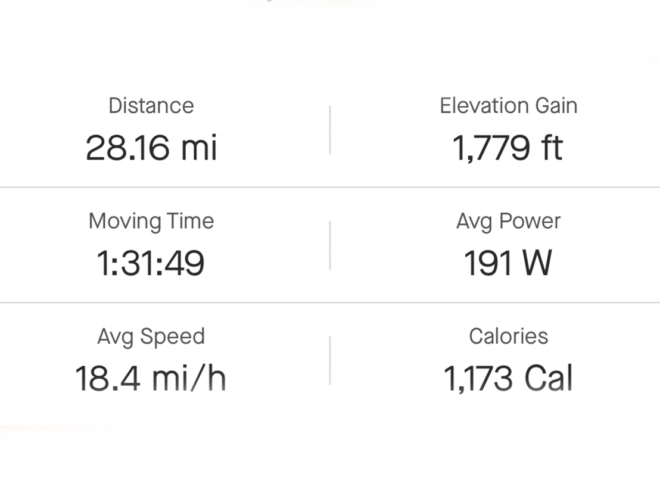Select the 18.4 mi/h speed value

pos(151,378)
